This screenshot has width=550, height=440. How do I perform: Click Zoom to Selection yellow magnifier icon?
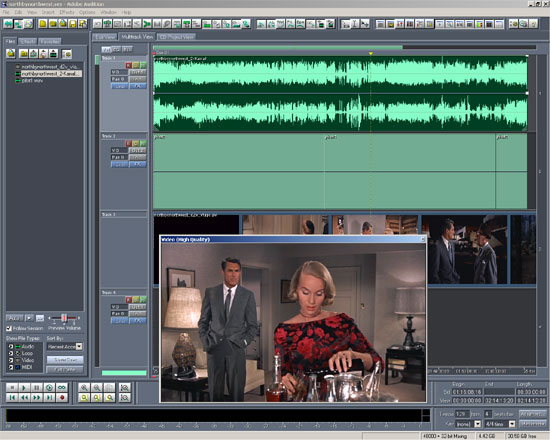point(84,398)
